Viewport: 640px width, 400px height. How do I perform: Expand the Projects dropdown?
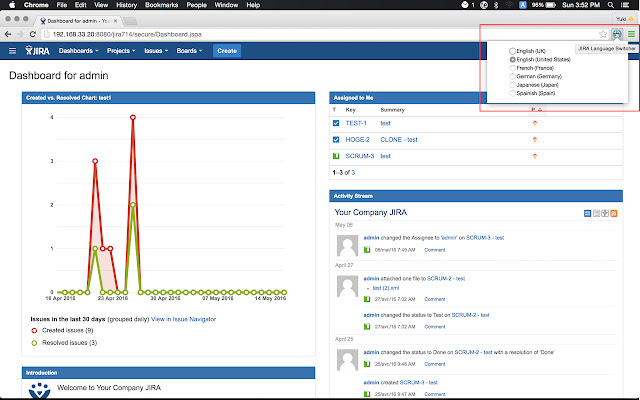[121, 51]
